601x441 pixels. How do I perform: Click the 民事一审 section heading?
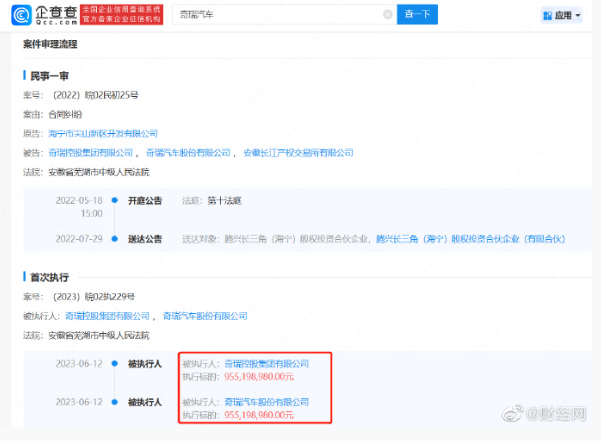click(49, 76)
